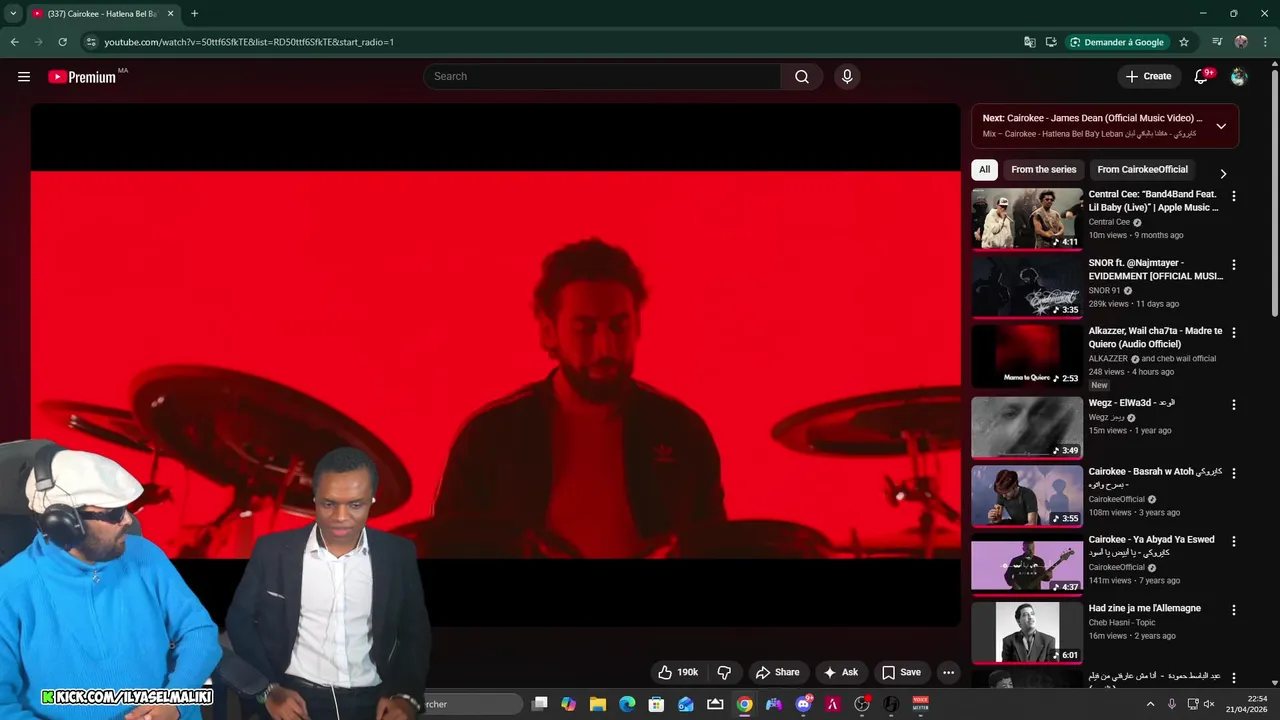The image size is (1280, 720).
Task: Open YouTube account avatar menu
Action: (1239, 77)
